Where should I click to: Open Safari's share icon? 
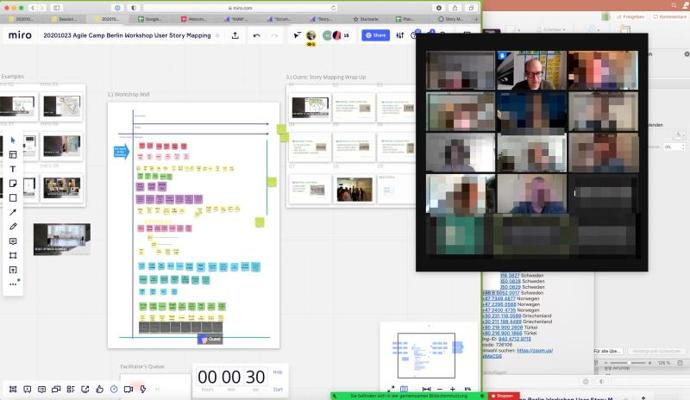[455, 8]
